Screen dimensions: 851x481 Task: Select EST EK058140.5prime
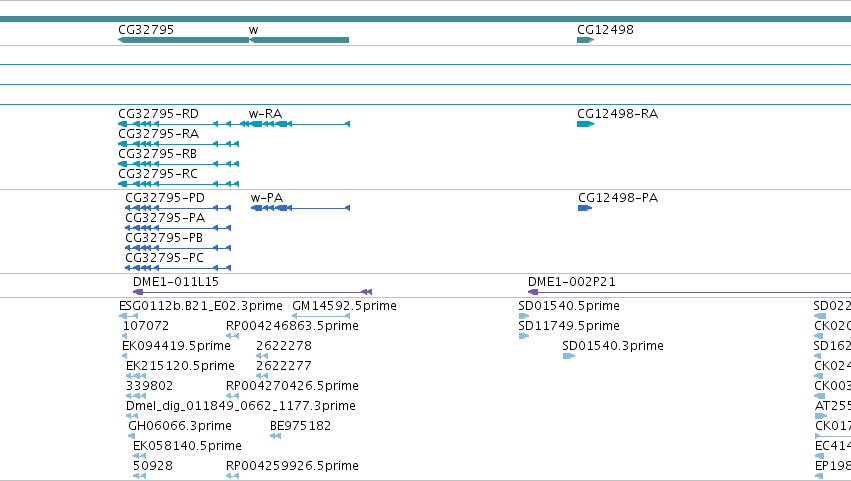(187, 447)
